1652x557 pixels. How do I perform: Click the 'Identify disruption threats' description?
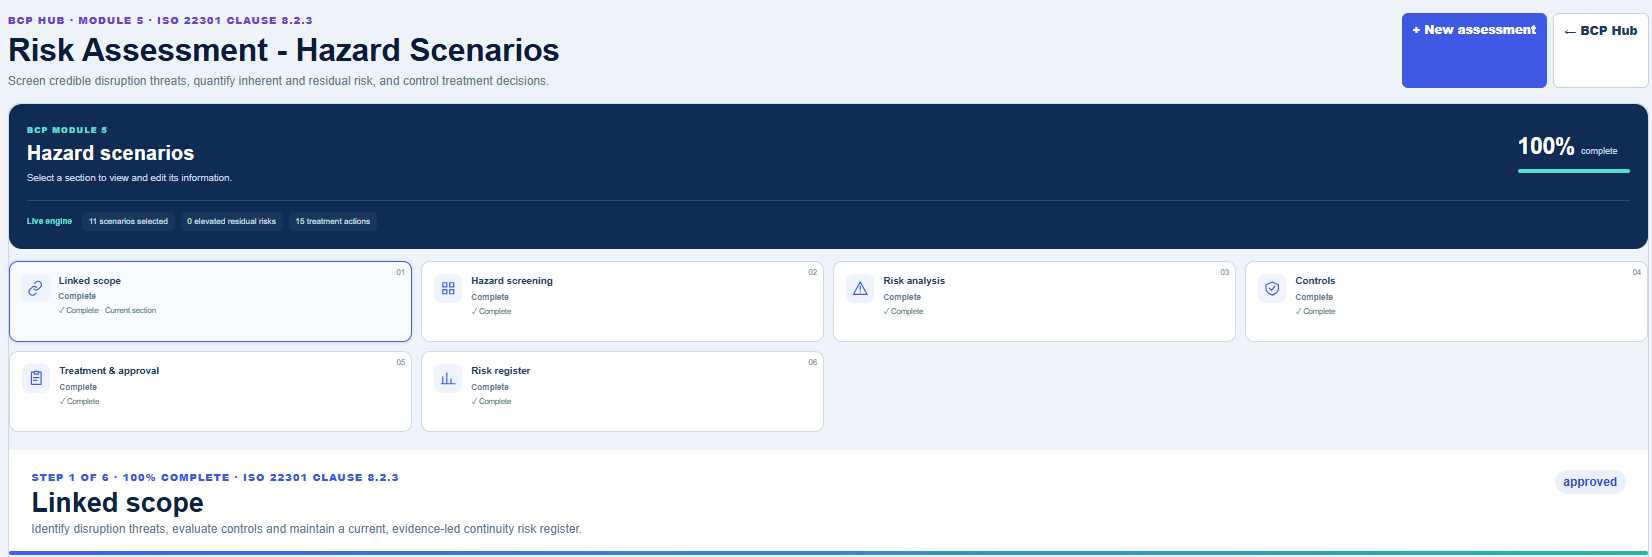(306, 529)
